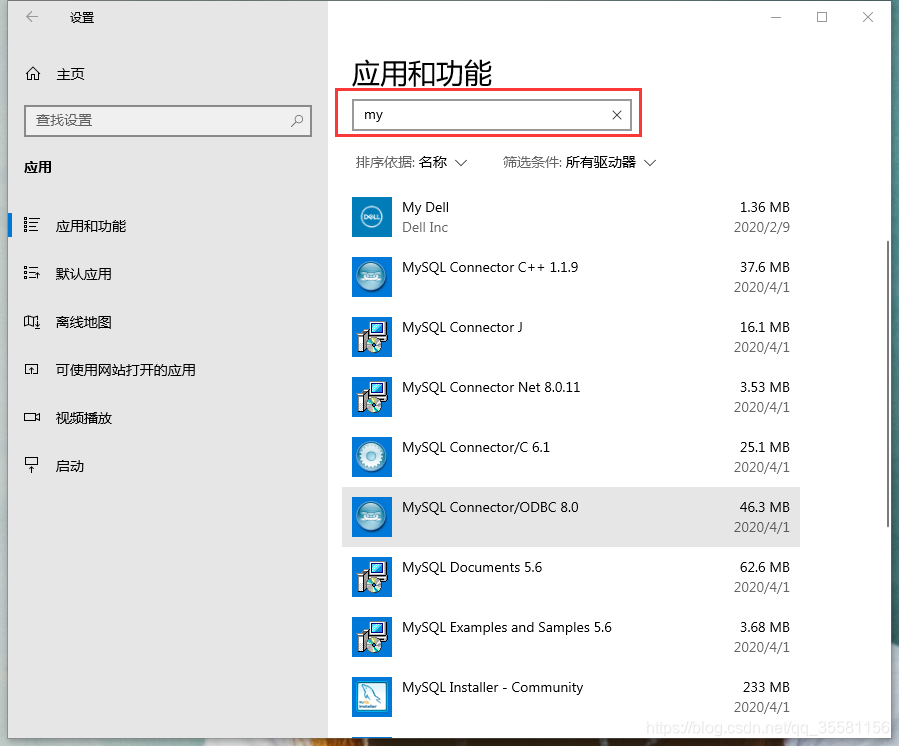The image size is (899, 746).
Task: Click MySQL Connector C++ 1.1.9 icon
Action: coord(372,277)
